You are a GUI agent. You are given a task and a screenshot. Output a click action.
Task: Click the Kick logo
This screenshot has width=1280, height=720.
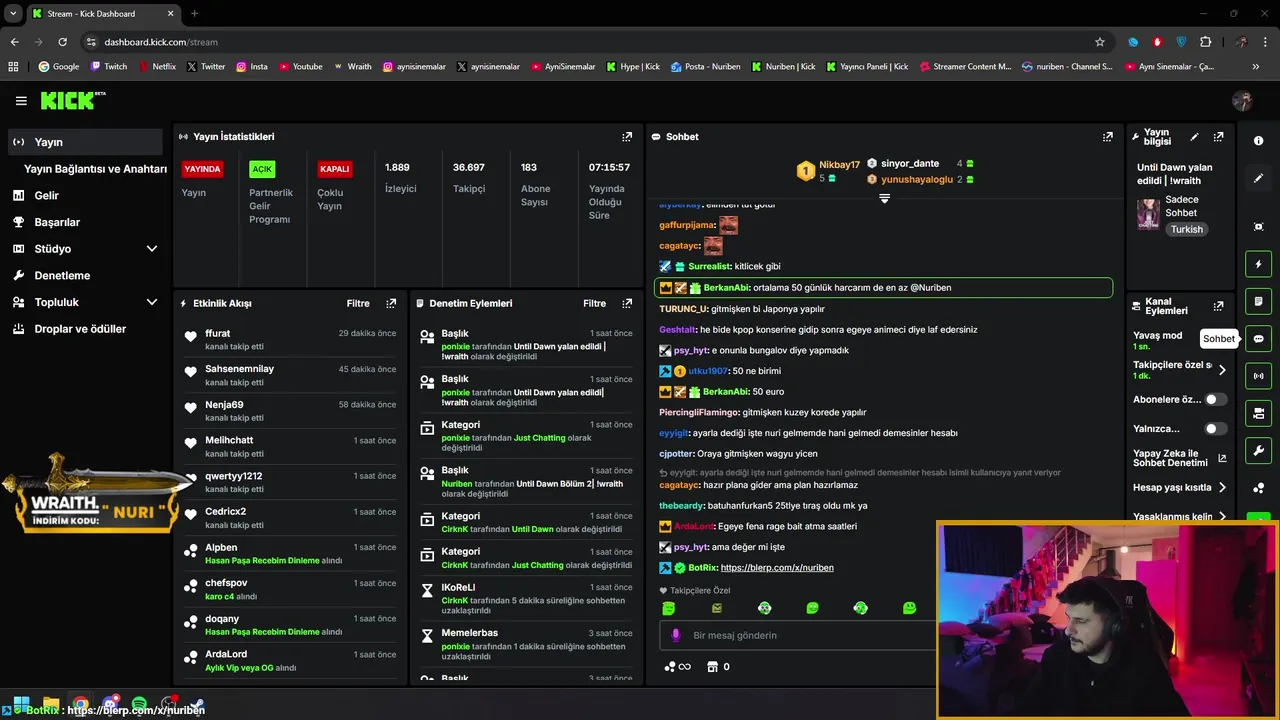72,100
